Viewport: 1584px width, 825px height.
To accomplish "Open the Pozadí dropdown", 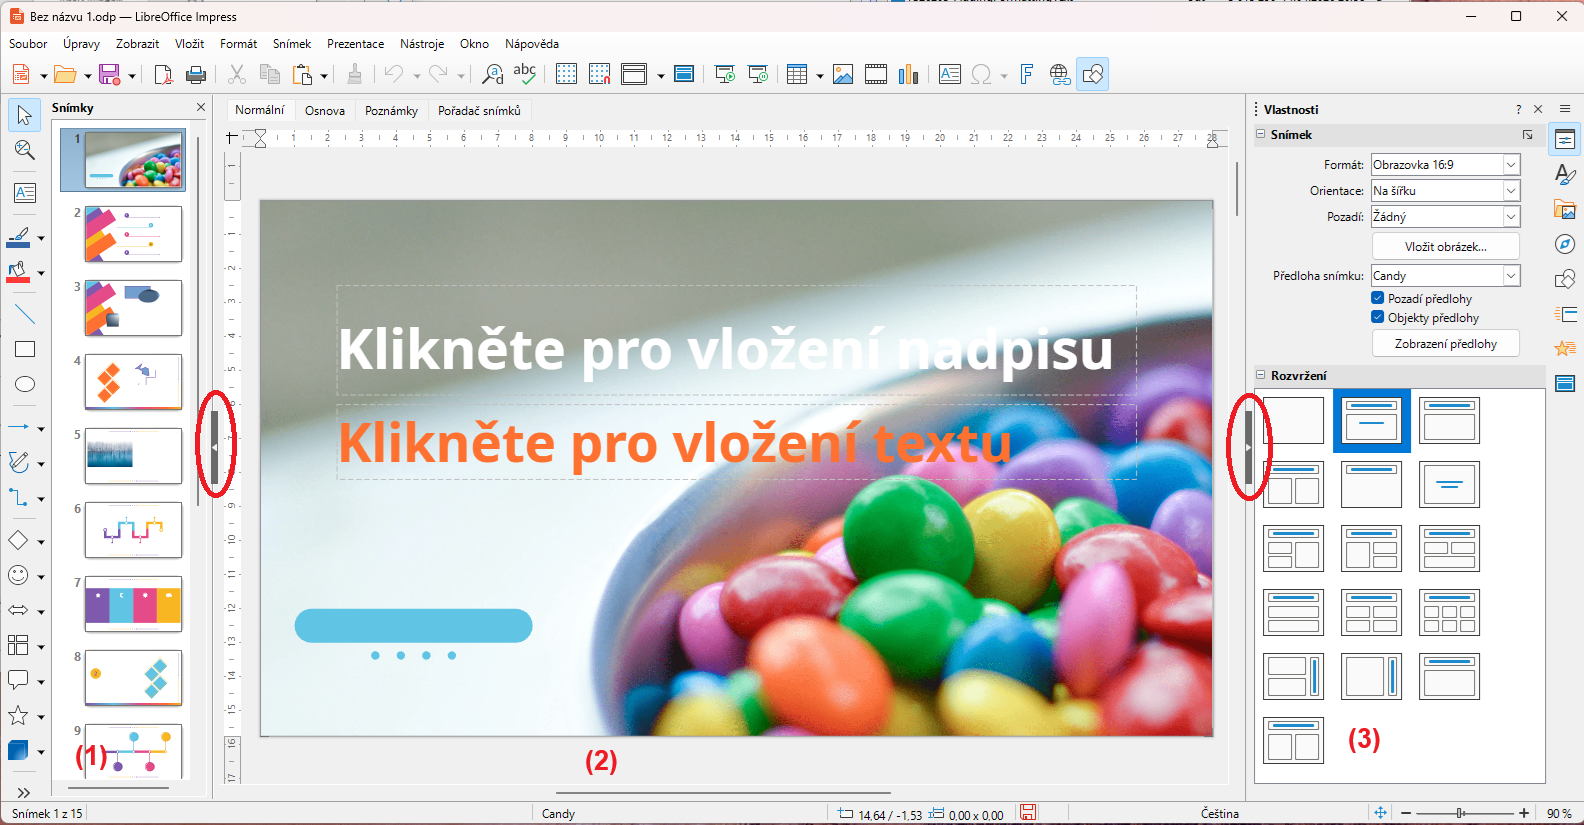I will [1445, 216].
